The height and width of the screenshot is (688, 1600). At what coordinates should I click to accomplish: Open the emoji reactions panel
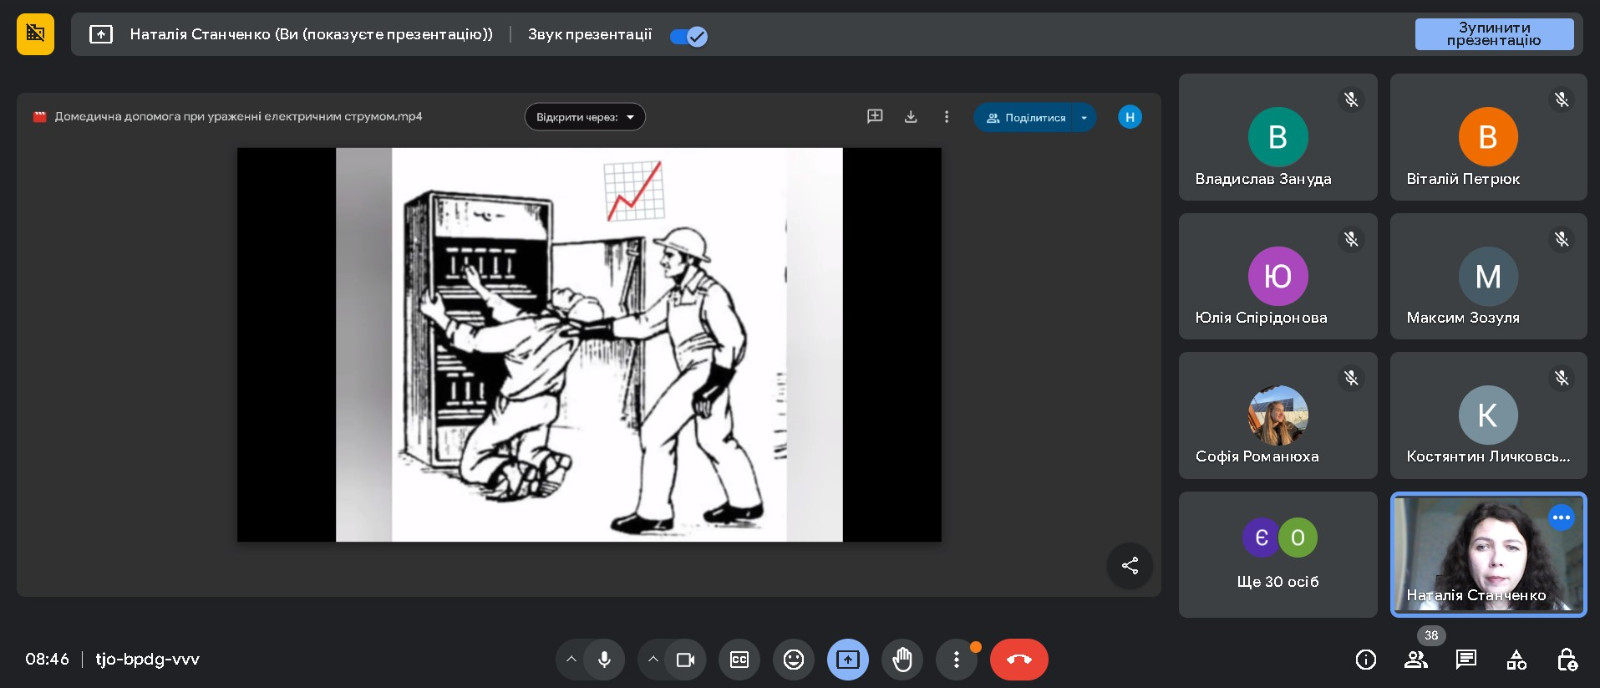click(x=793, y=660)
